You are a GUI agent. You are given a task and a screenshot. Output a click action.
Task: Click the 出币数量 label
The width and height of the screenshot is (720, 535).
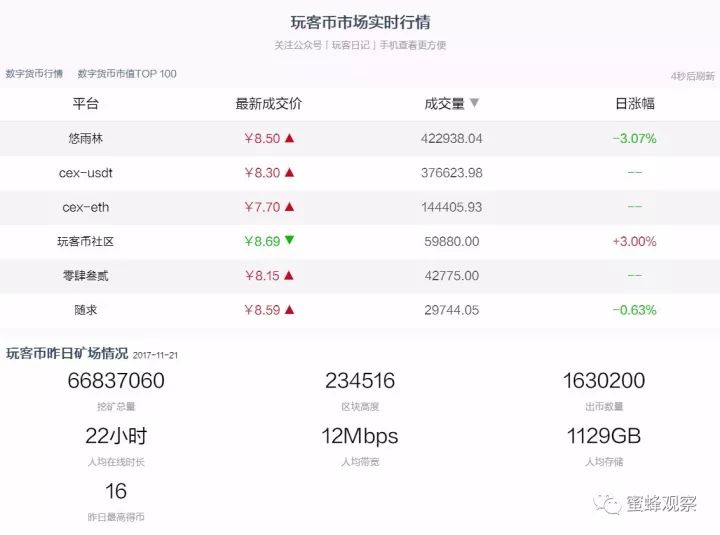click(604, 406)
